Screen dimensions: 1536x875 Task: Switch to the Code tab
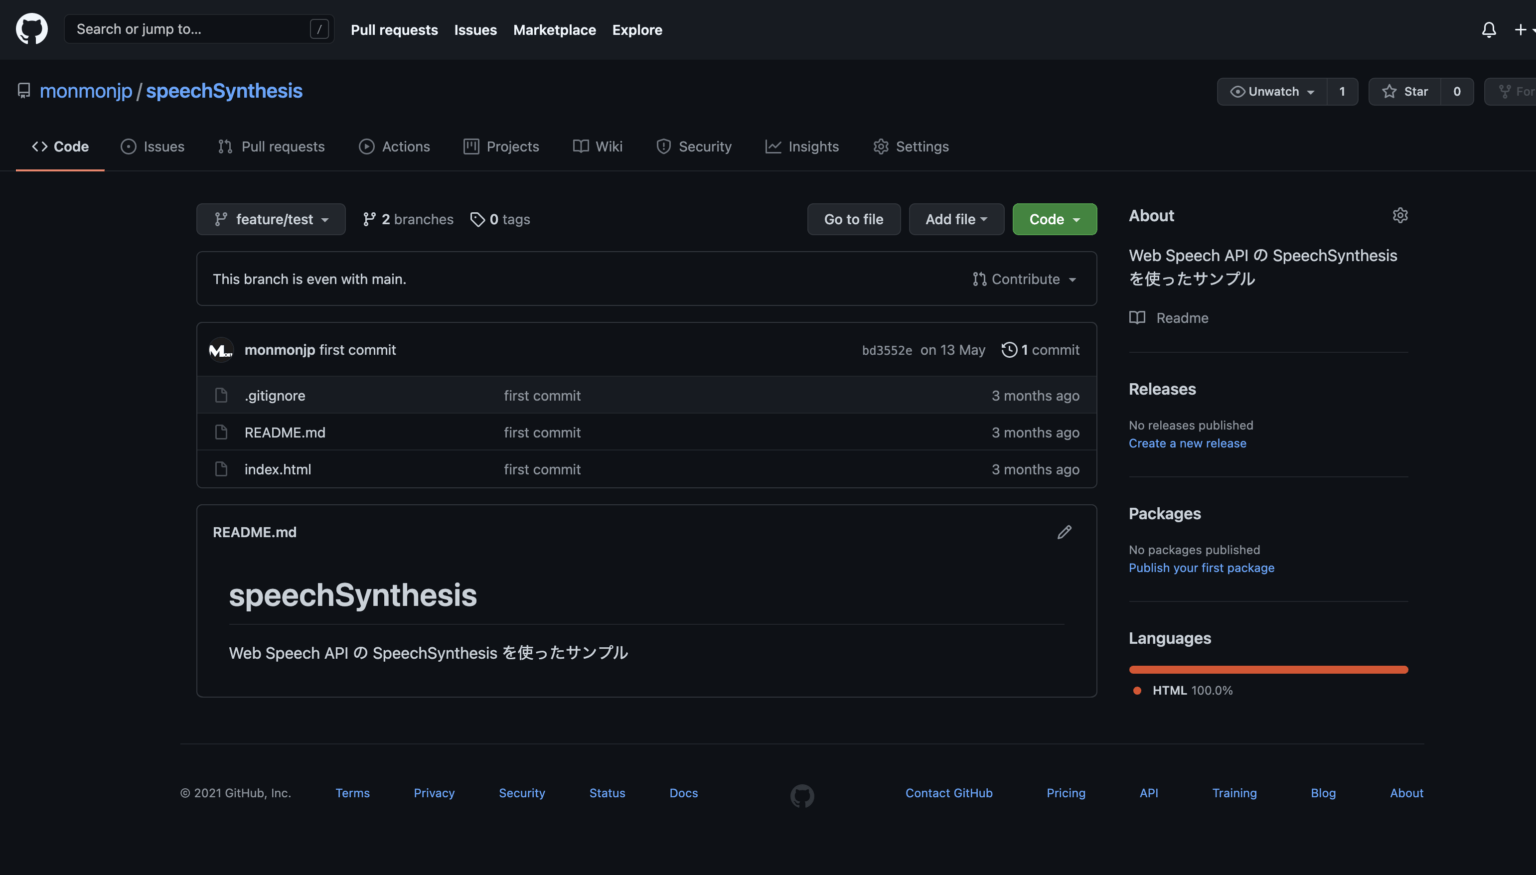click(x=60, y=146)
